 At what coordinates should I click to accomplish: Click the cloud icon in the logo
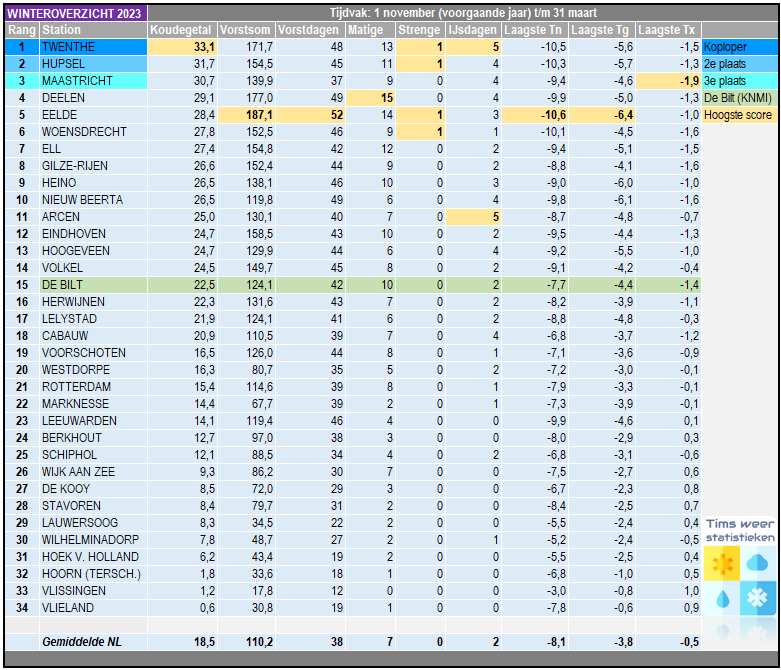tap(758, 563)
